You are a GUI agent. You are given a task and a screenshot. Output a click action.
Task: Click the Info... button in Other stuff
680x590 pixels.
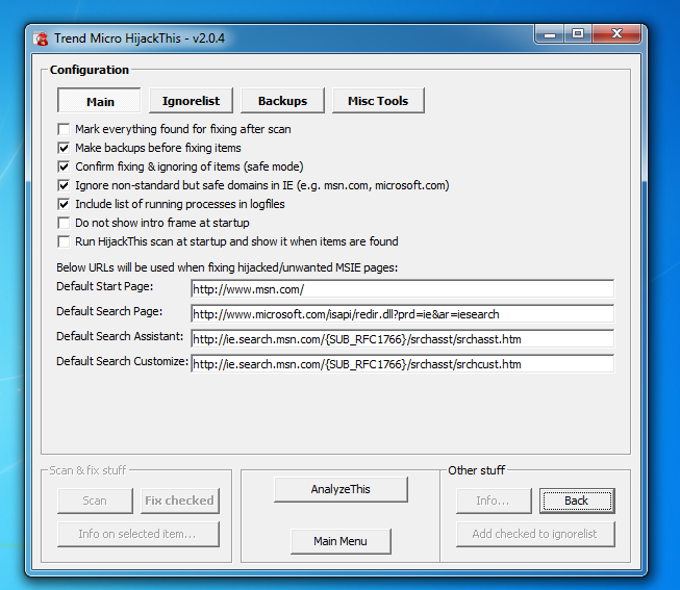pos(494,501)
